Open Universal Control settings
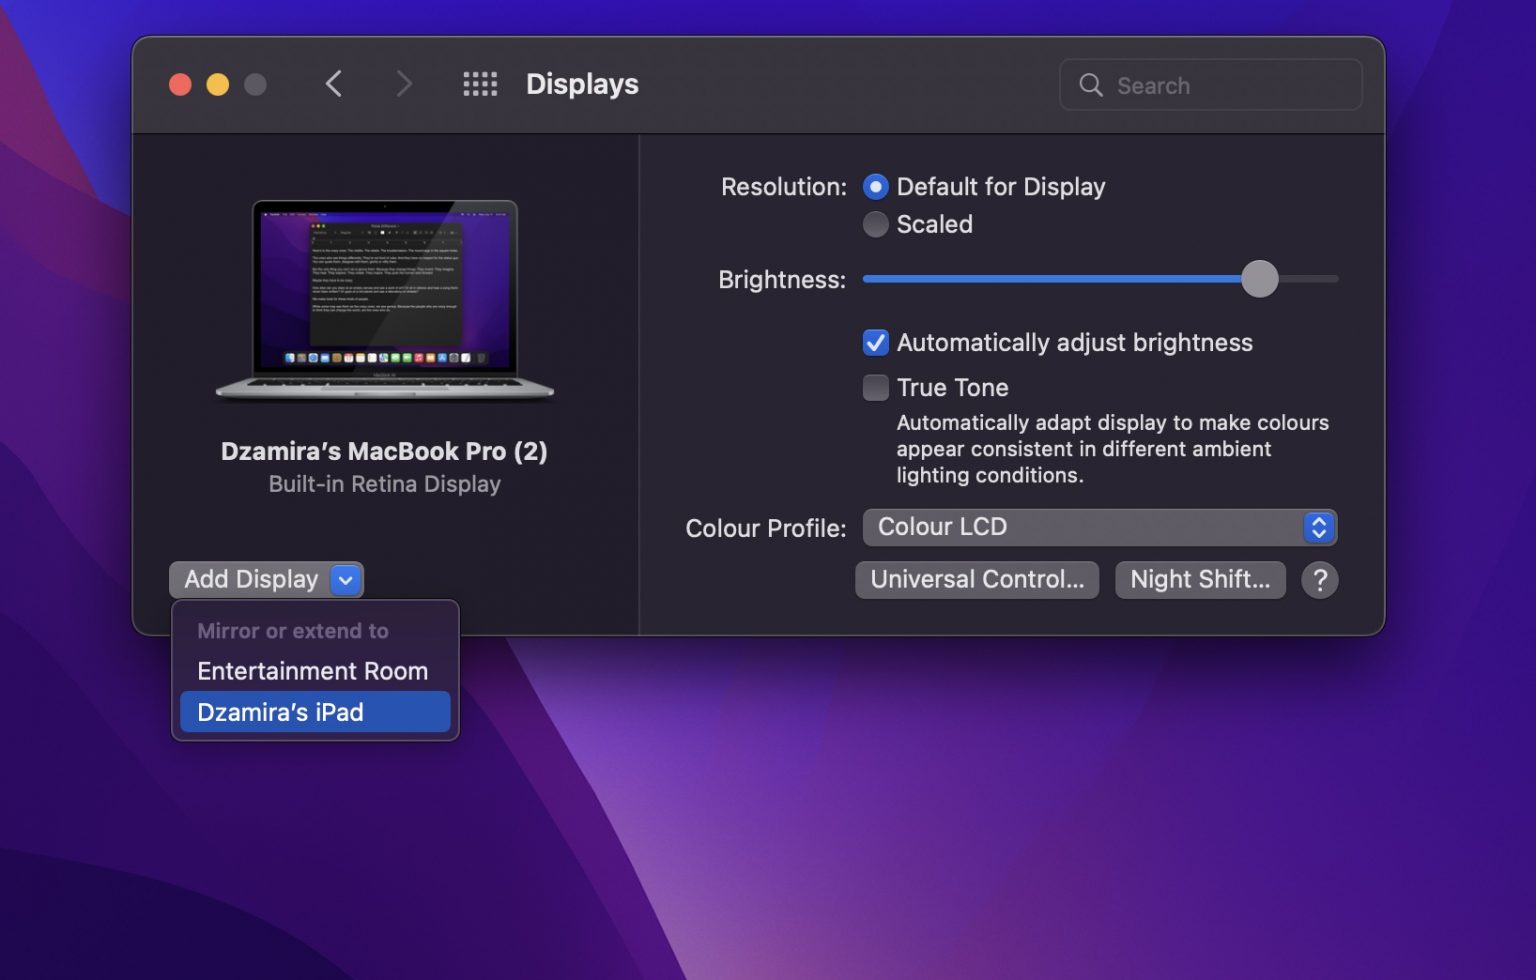The width and height of the screenshot is (1536, 980). coord(976,580)
